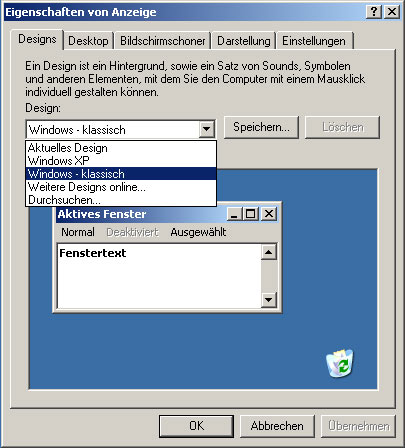The height and width of the screenshot is (448, 405).
Task: Pick Durchsuchen... from the list
Action: point(121,200)
